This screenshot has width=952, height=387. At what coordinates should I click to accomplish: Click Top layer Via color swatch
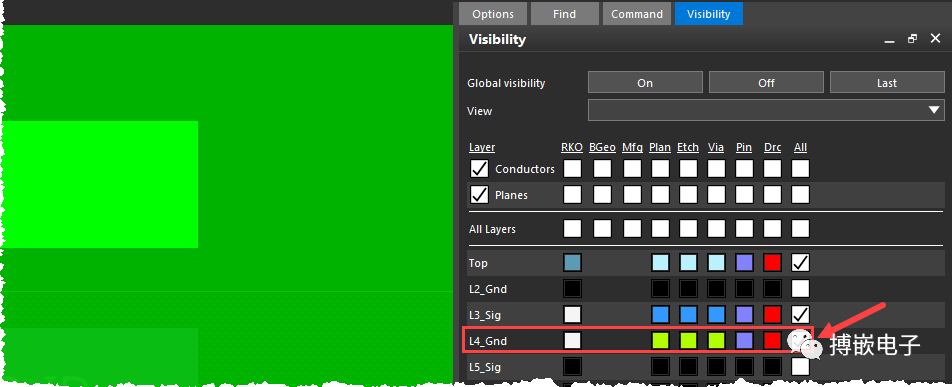pyautogui.click(x=716, y=262)
